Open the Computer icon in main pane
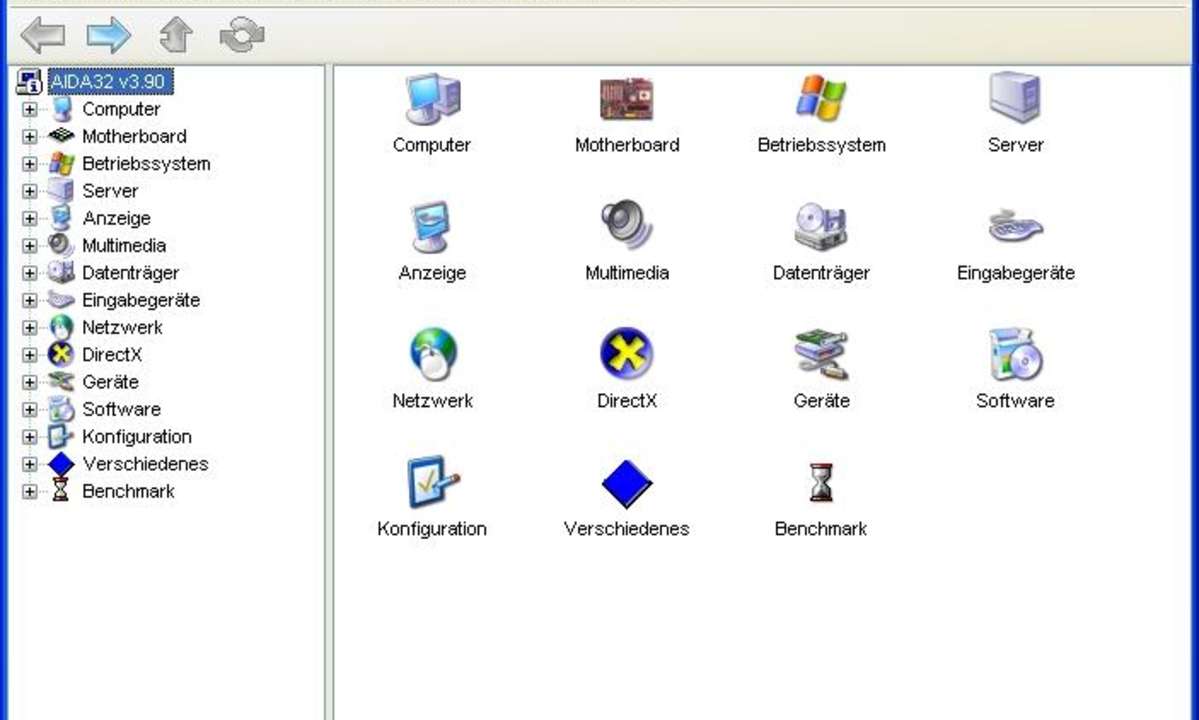Screen dimensions: 1199x720 pyautogui.click(x=432, y=99)
